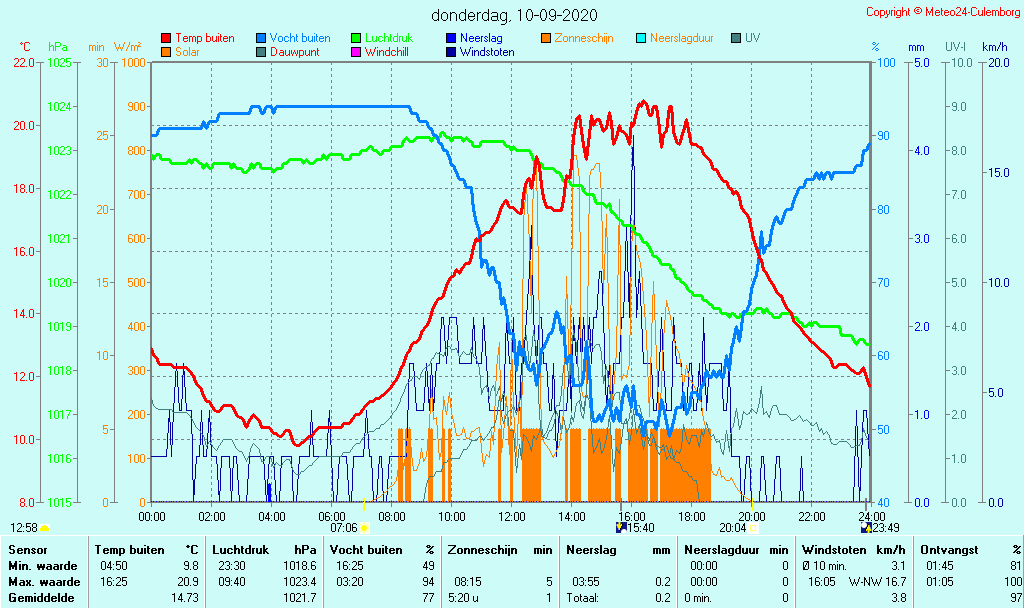Image resolution: width=1026 pixels, height=608 pixels.
Task: Click the chart title donderdag, 10-09-2020
Action: click(513, 15)
